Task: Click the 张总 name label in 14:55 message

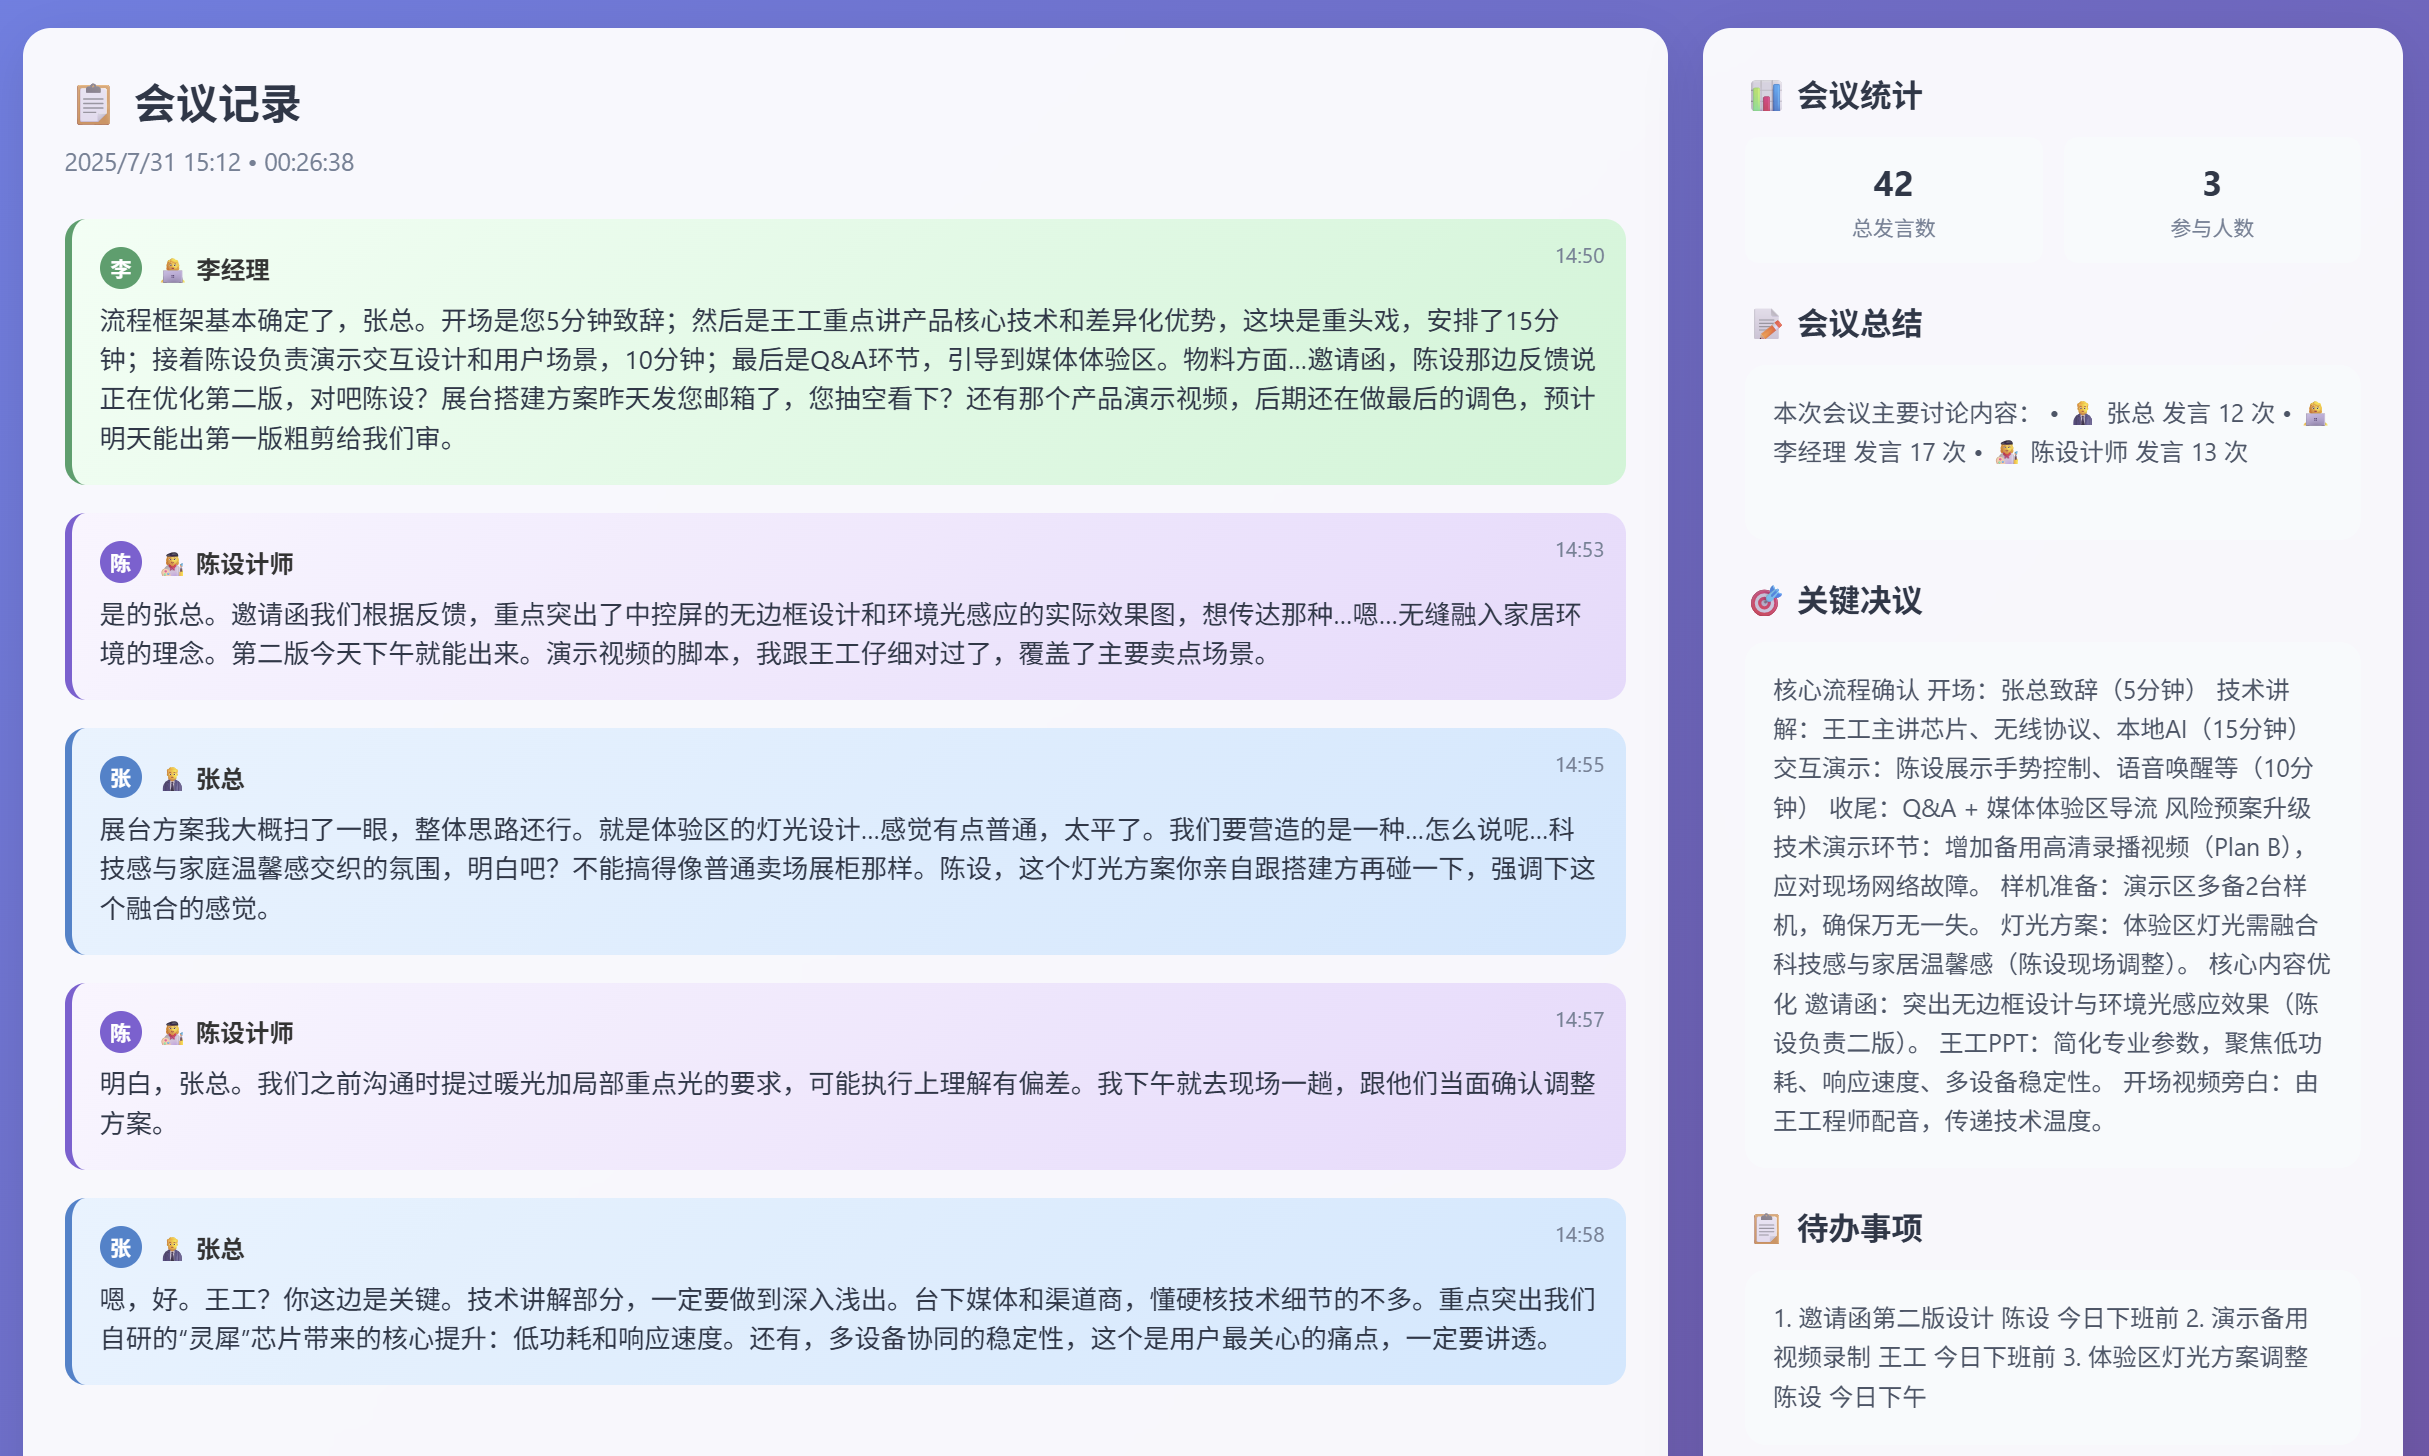Action: (220, 779)
